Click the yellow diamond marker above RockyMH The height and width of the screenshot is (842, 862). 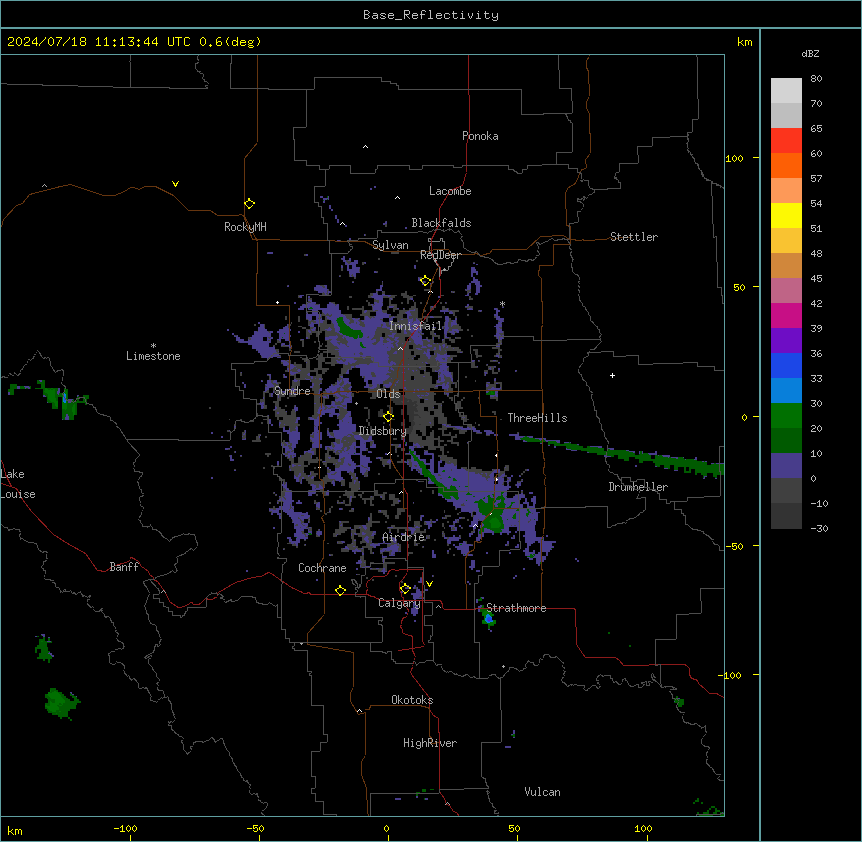pyautogui.click(x=250, y=204)
